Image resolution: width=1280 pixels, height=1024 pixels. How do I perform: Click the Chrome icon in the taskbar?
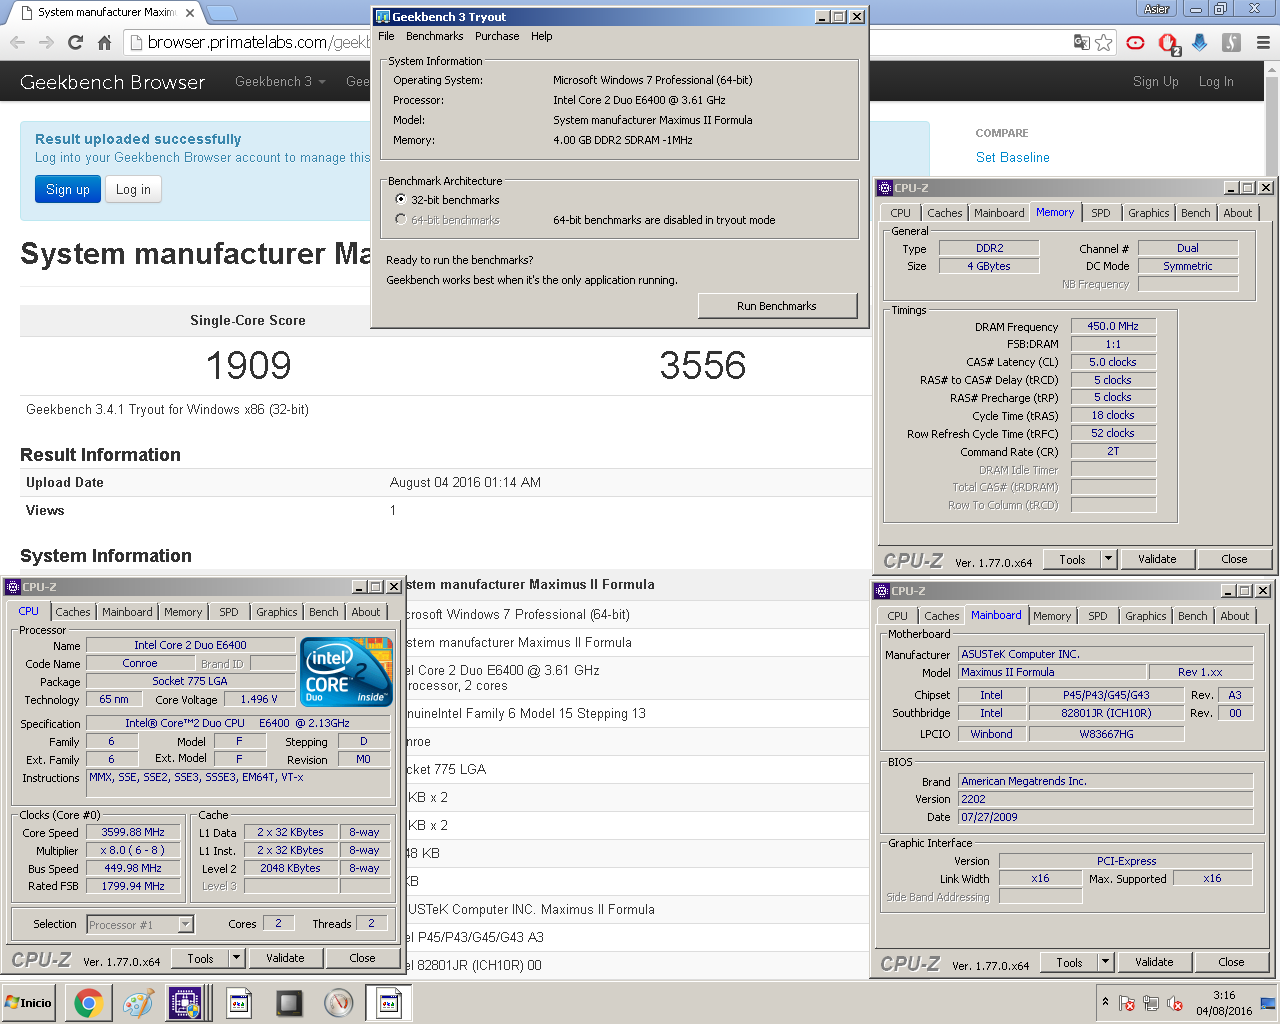tap(88, 1003)
